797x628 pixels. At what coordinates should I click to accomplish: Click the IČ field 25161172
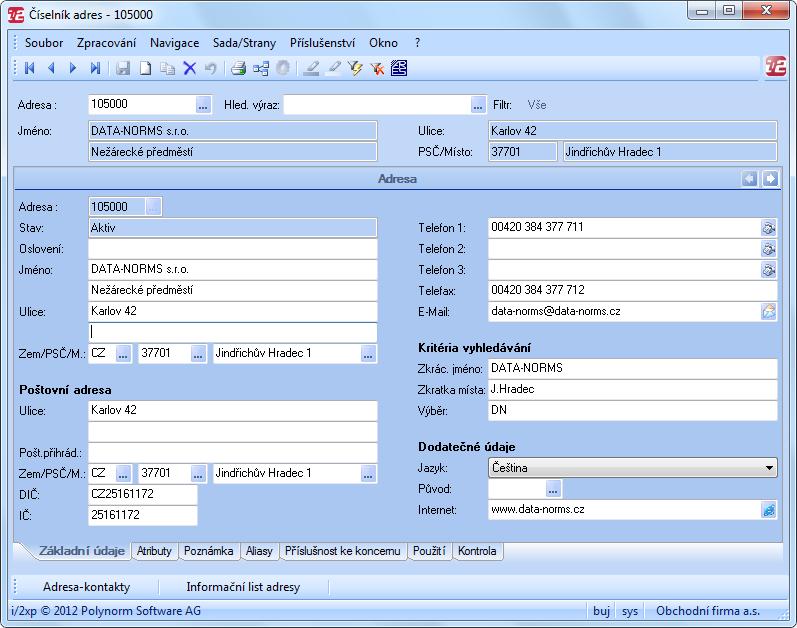[142, 515]
